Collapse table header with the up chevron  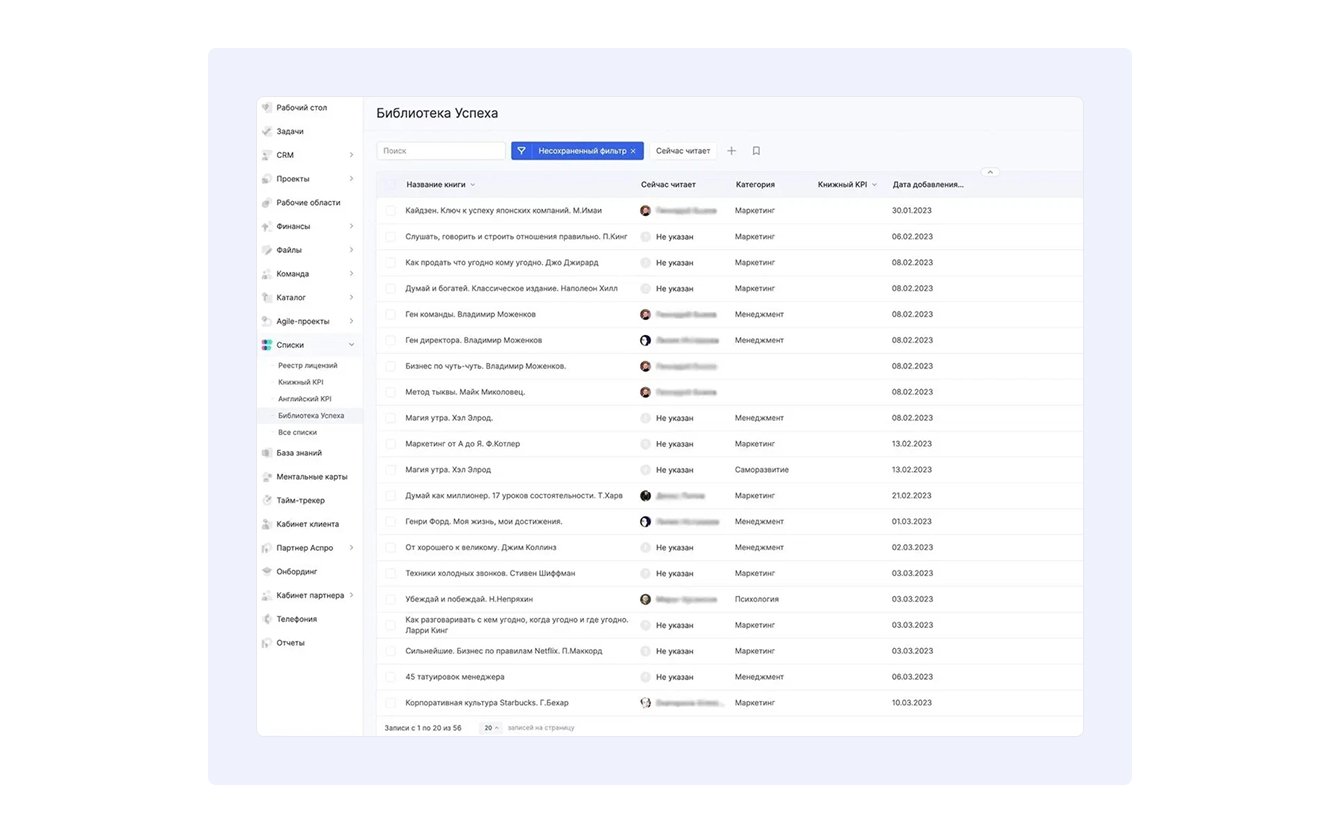click(990, 172)
